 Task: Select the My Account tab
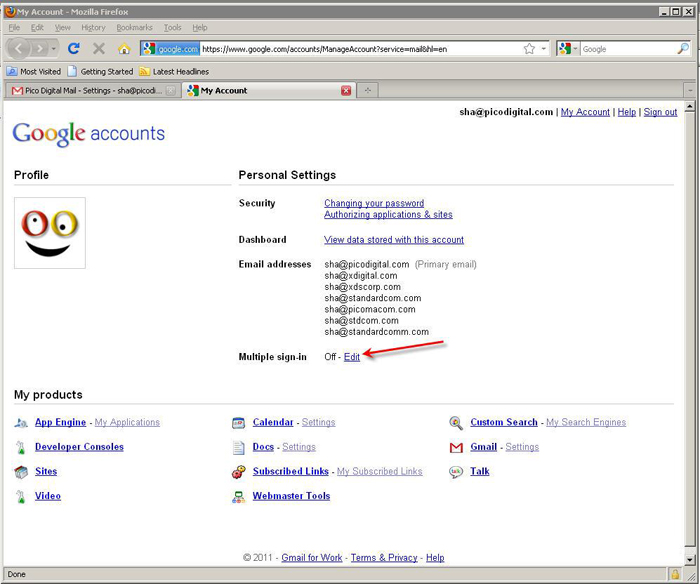coord(269,91)
